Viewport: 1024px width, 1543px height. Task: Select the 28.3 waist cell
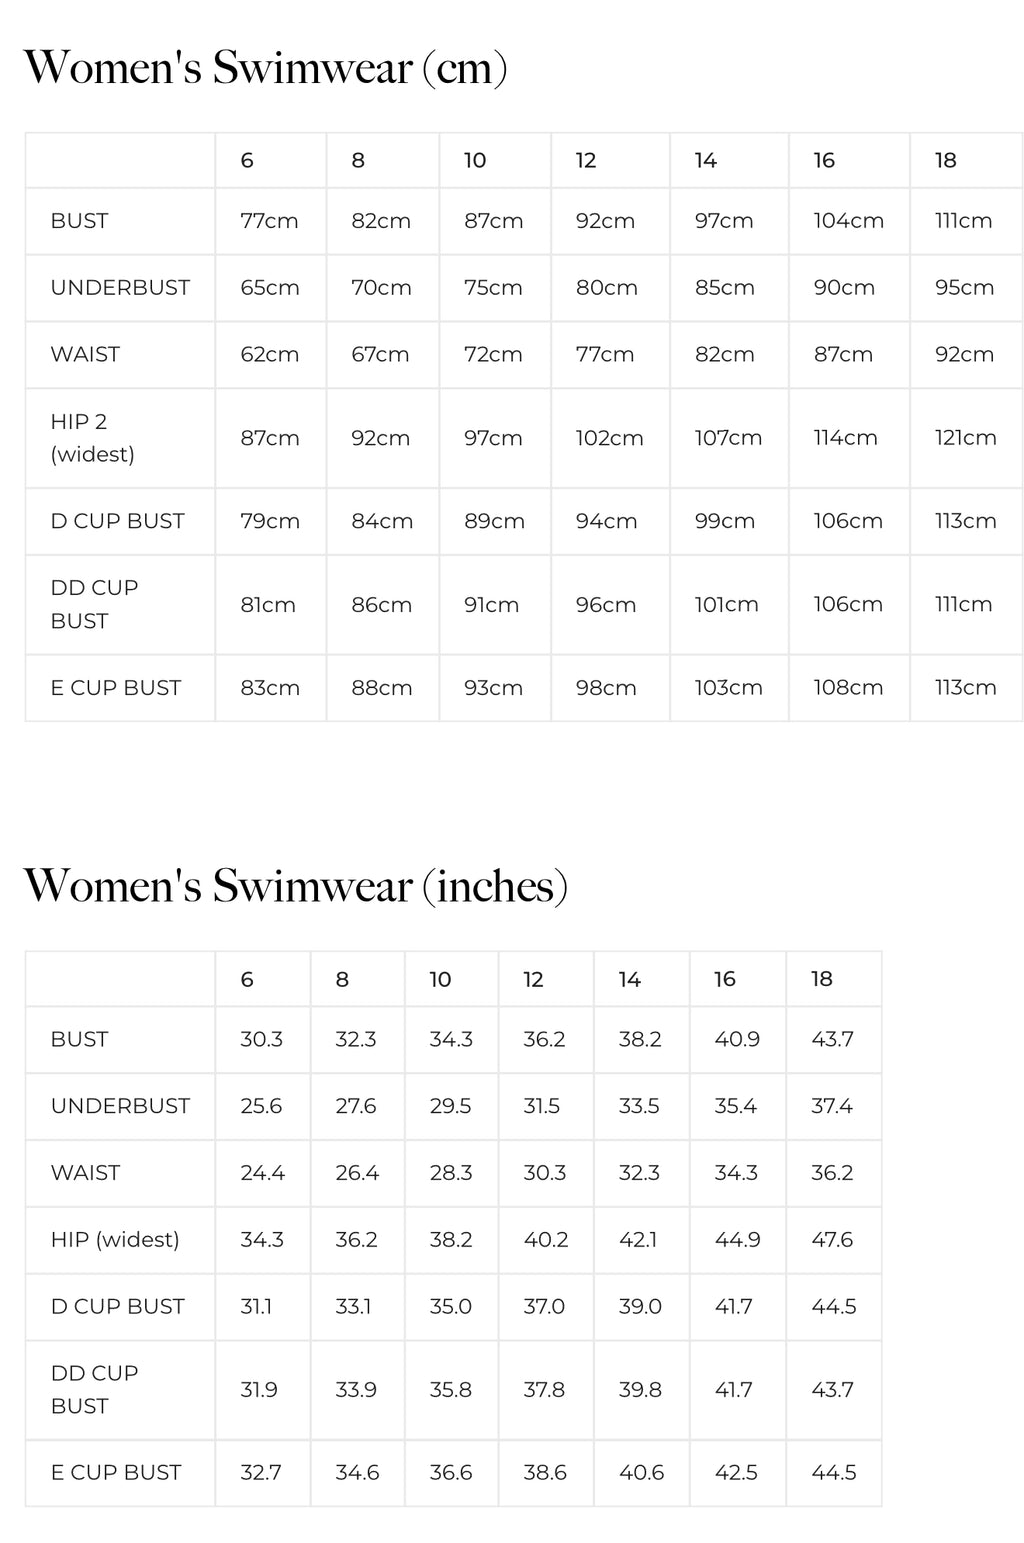click(x=450, y=1173)
